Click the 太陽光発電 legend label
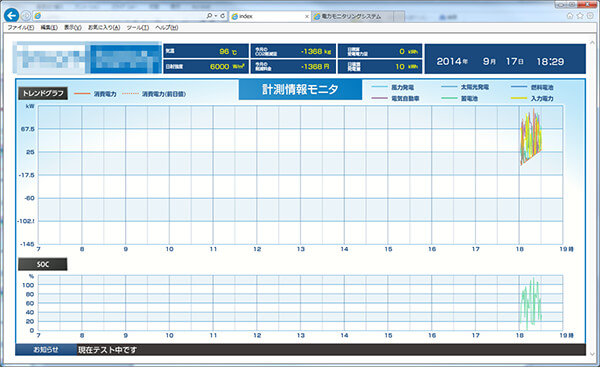600x367 pixels. [475, 87]
